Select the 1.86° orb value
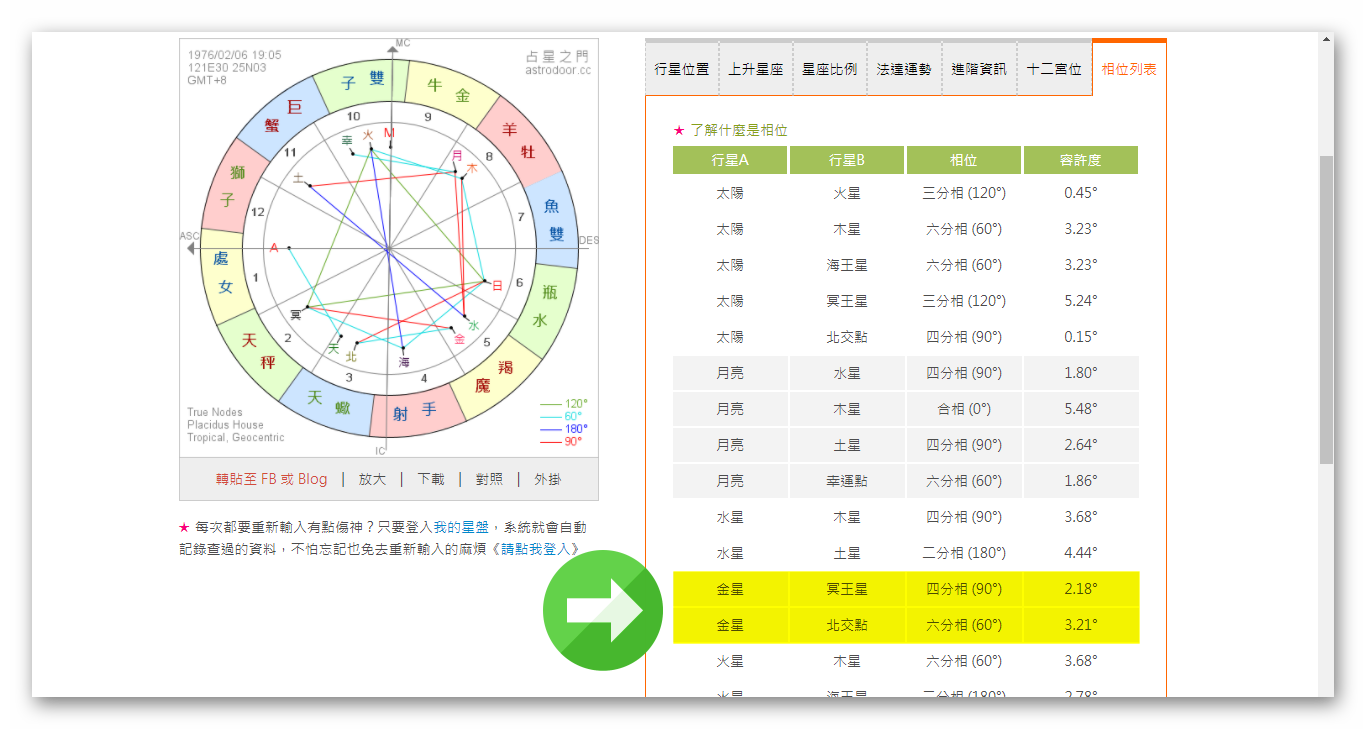The image size is (1366, 729). pyautogui.click(x=1081, y=481)
